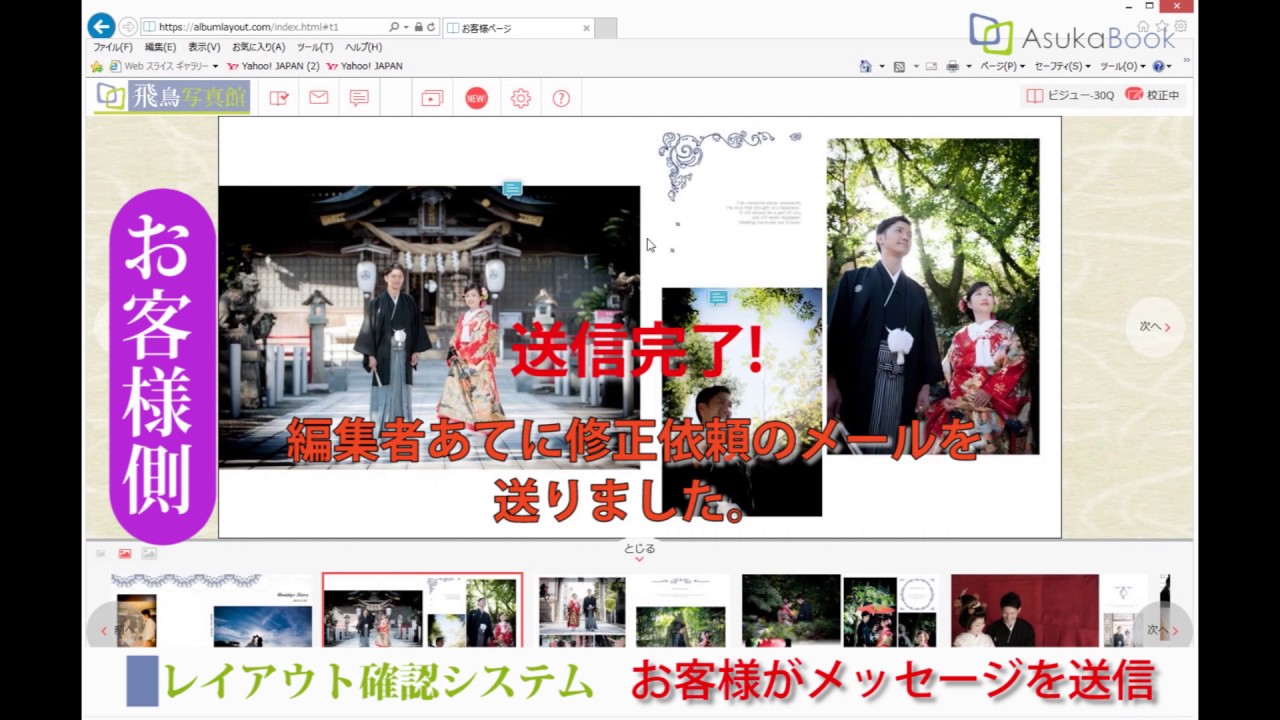Open the settings gear in the album toolbar
This screenshot has width=1280, height=720.
click(x=520, y=98)
